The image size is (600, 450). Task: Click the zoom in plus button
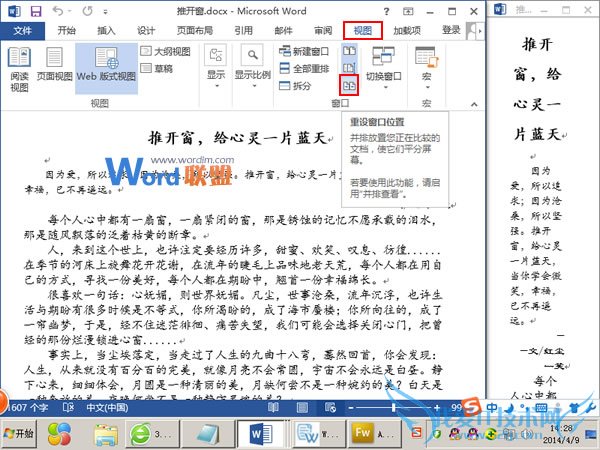(437, 408)
